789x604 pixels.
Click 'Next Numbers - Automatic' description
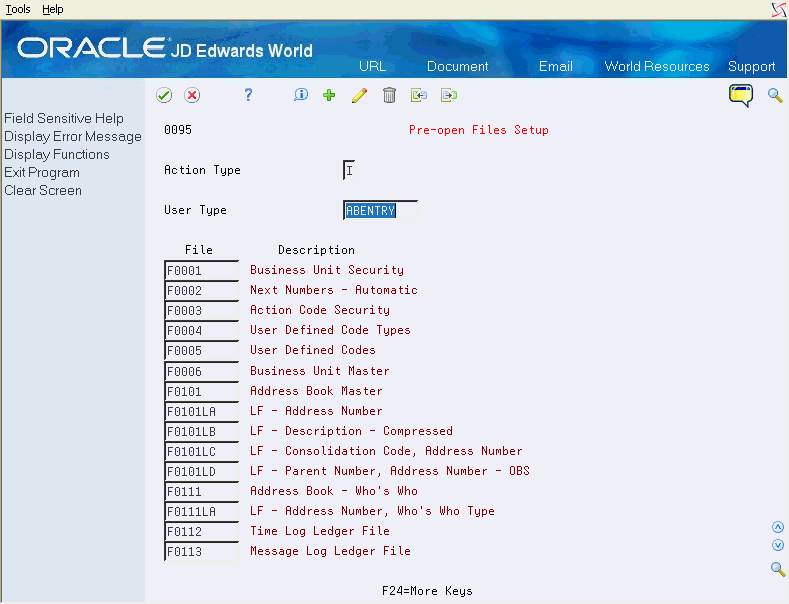[x=334, y=290]
